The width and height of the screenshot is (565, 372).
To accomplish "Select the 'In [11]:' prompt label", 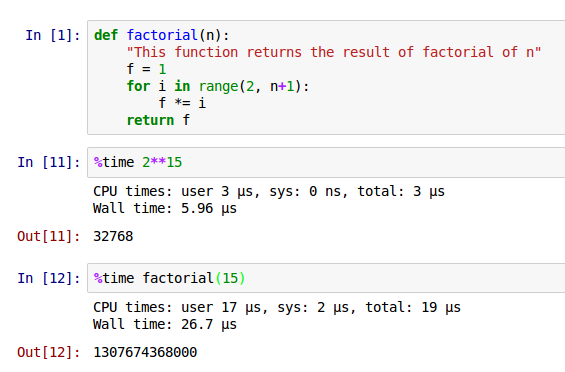I will tap(49, 163).
